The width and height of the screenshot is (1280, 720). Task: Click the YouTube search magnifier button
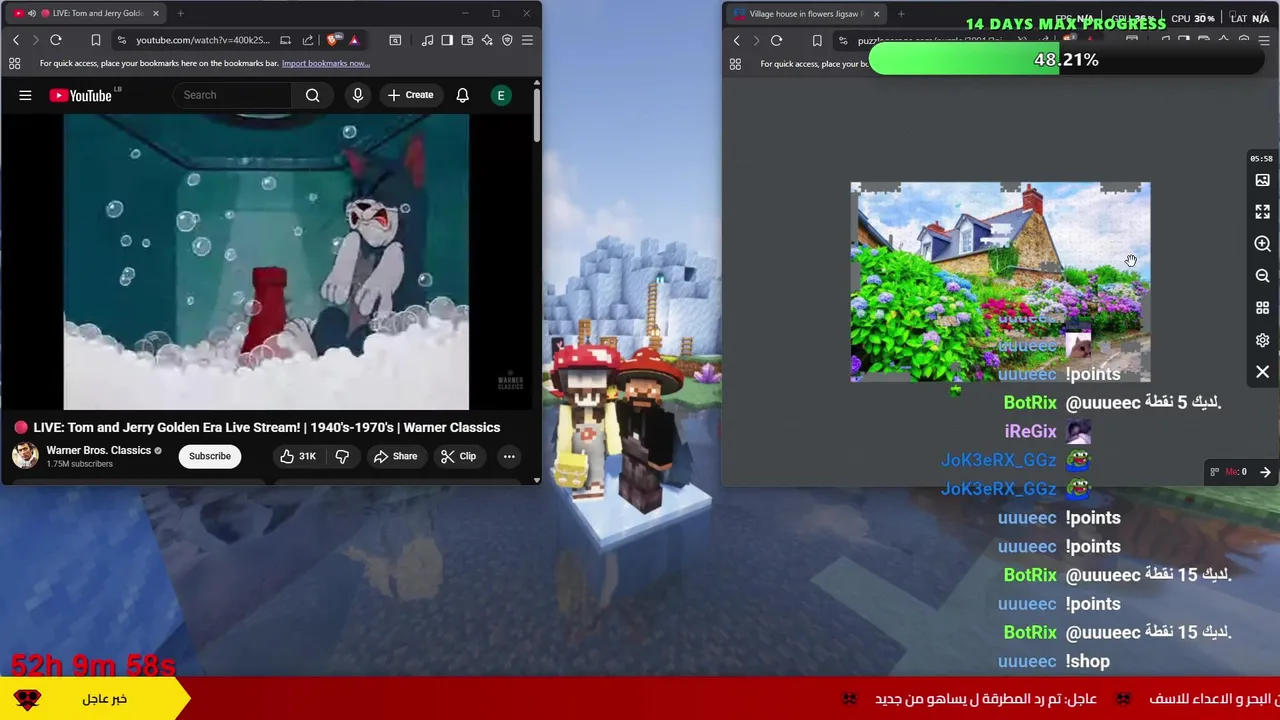tap(313, 95)
